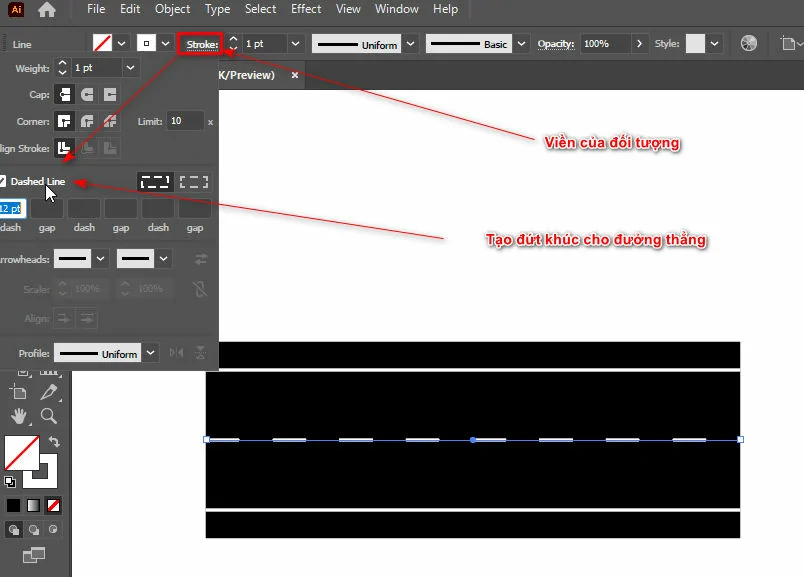The height and width of the screenshot is (577, 804).
Task: Choose the Projecting Cap option
Action: [110, 95]
